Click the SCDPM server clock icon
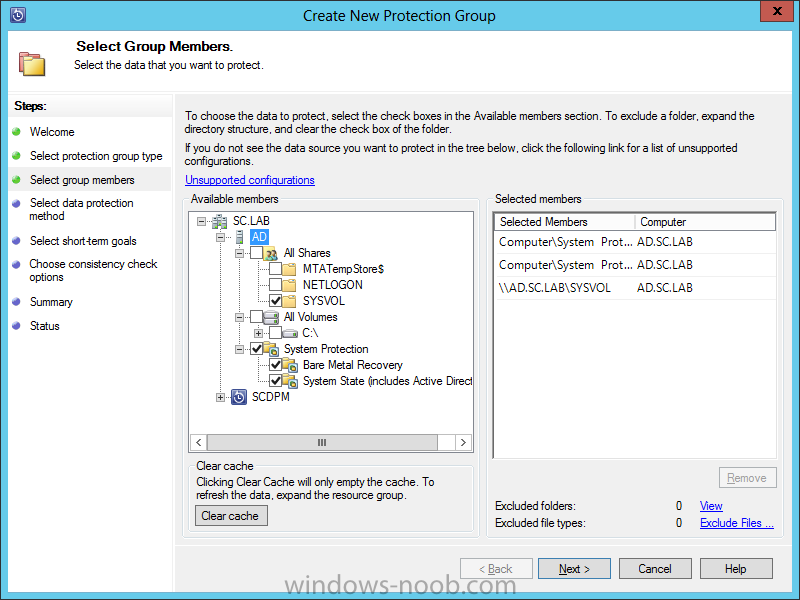 [x=239, y=397]
